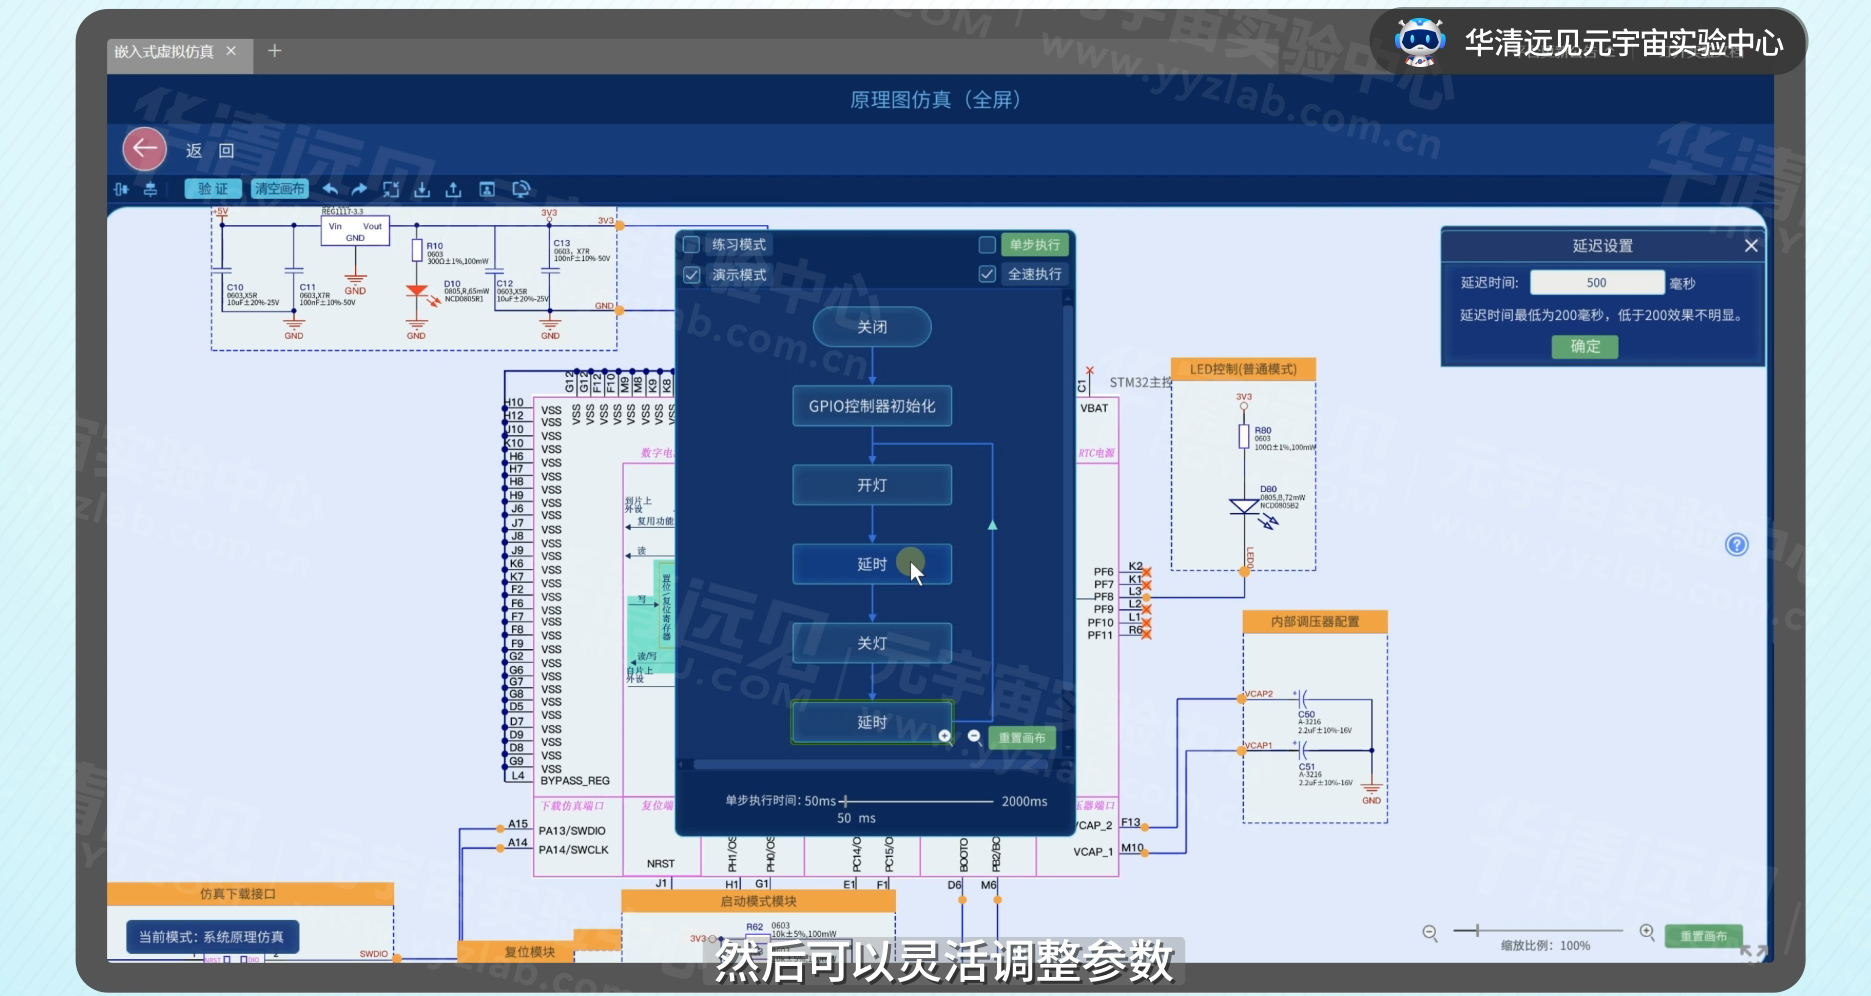The height and width of the screenshot is (996, 1871).
Task: Open a new tab with the plus button
Action: point(274,51)
